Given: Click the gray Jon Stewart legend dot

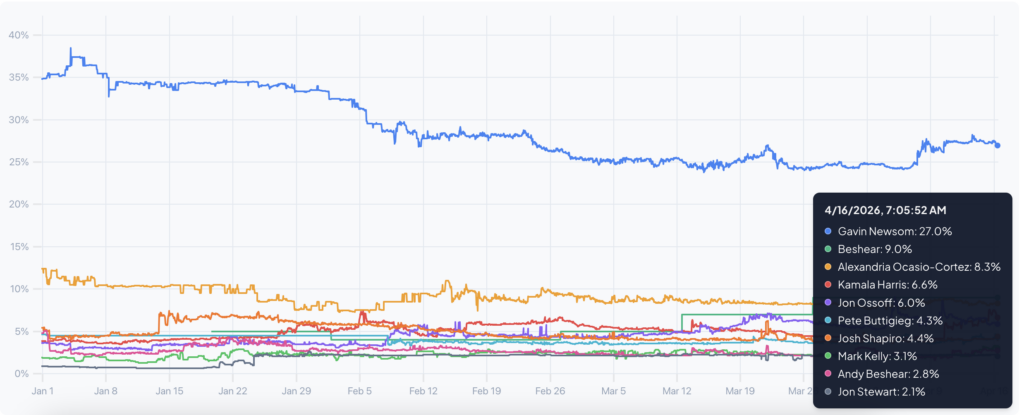Looking at the screenshot, I should click(x=829, y=392).
